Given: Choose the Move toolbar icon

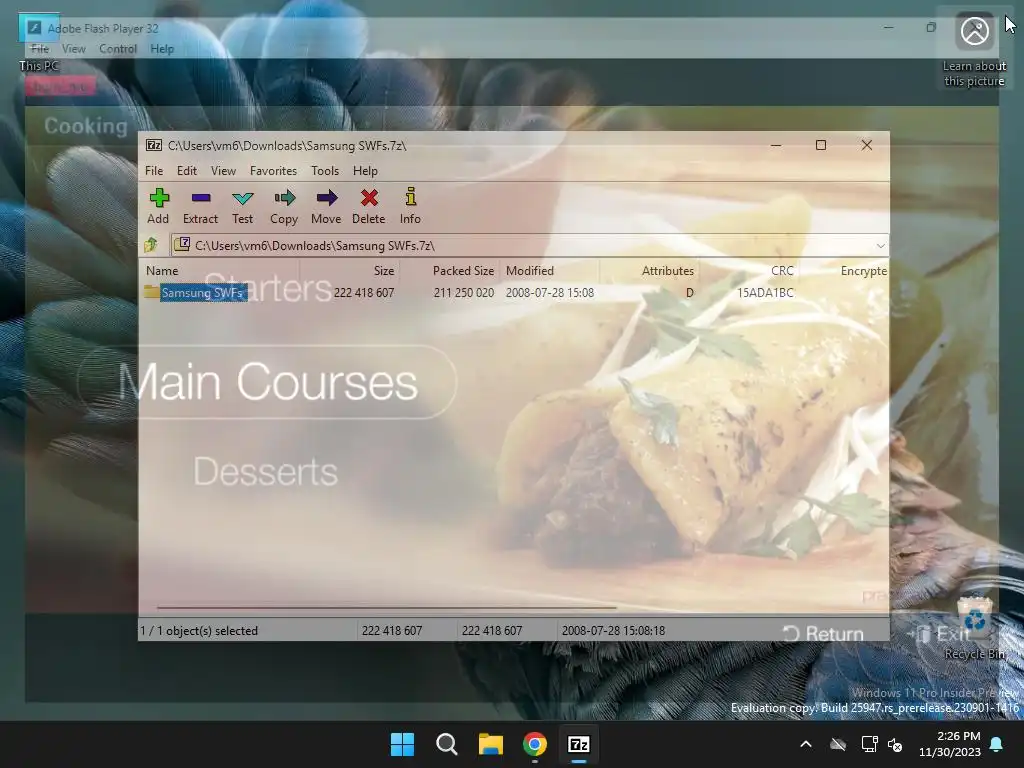Looking at the screenshot, I should pyautogui.click(x=326, y=206).
